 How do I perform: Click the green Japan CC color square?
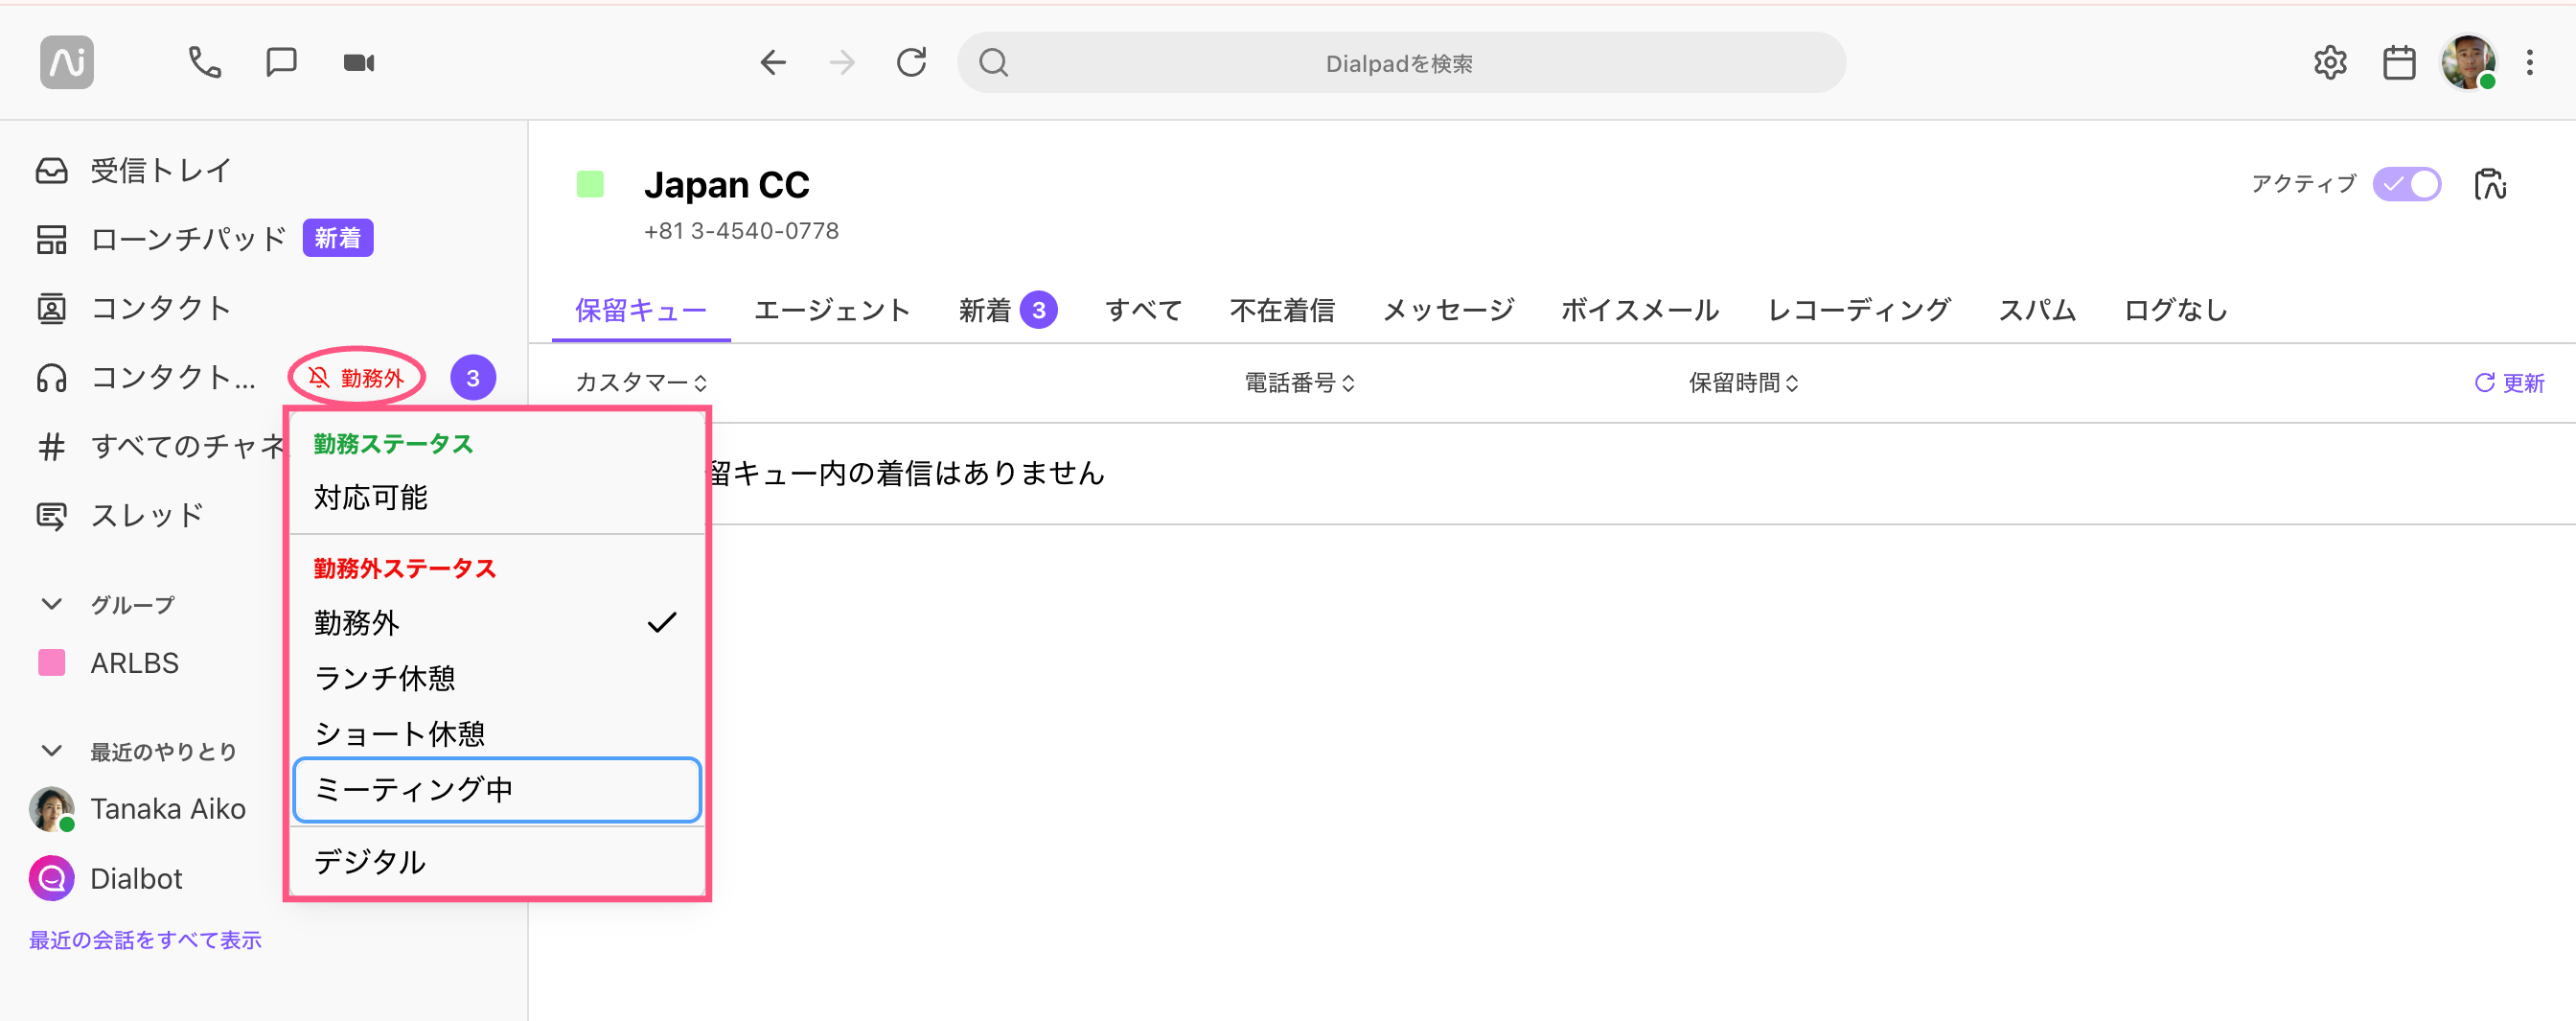[x=590, y=184]
